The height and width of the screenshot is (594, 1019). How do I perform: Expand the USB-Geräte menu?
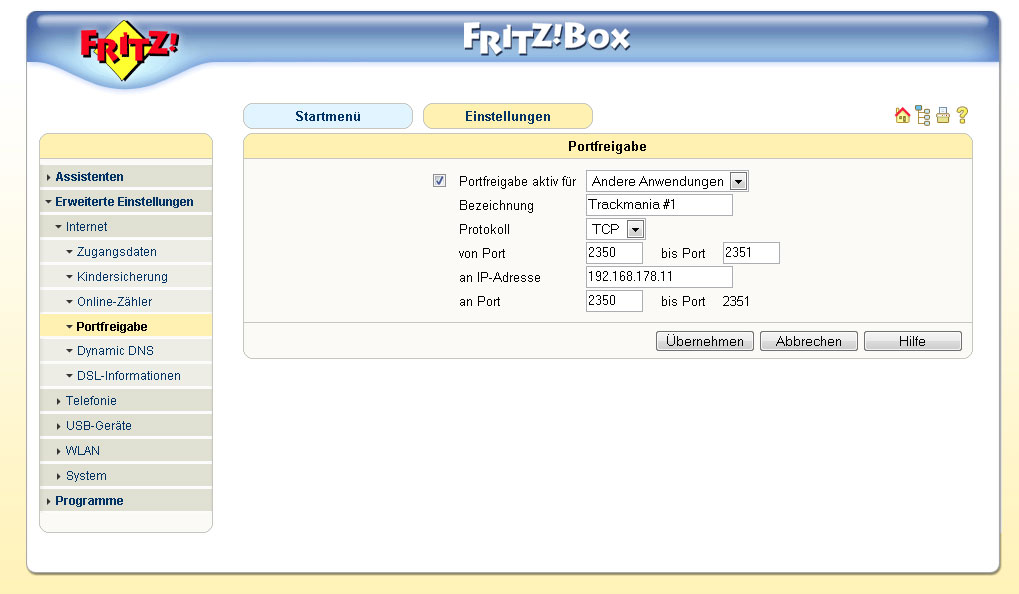point(126,426)
